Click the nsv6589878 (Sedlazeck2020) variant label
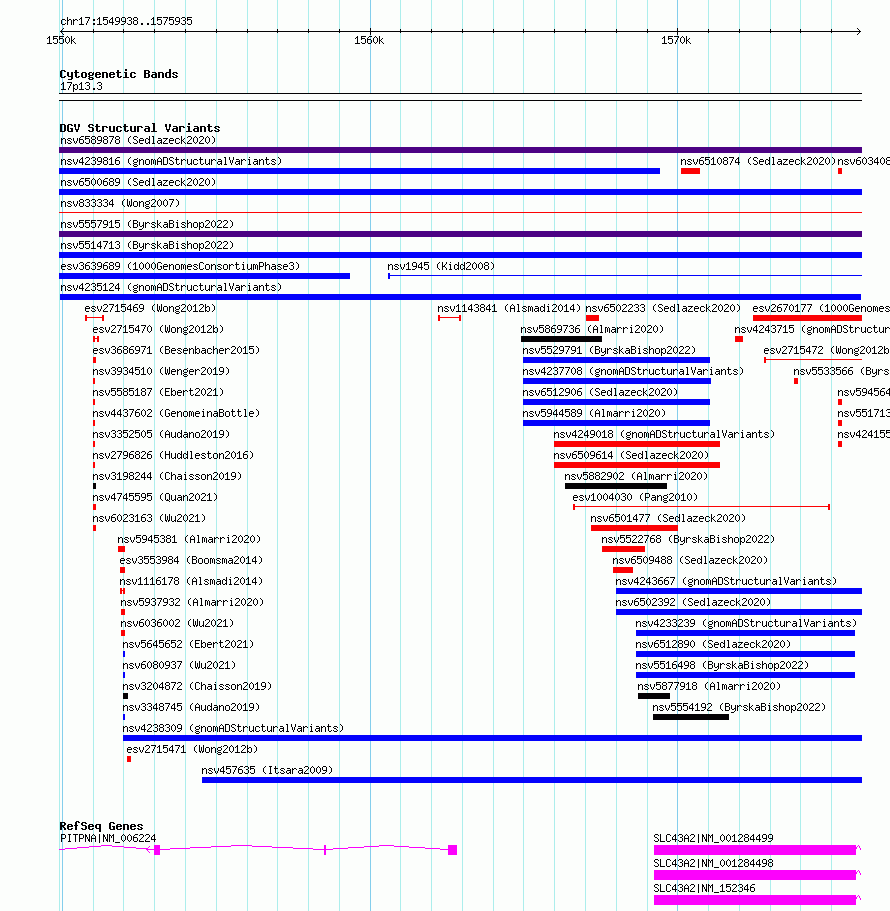The image size is (890, 911). 138,140
